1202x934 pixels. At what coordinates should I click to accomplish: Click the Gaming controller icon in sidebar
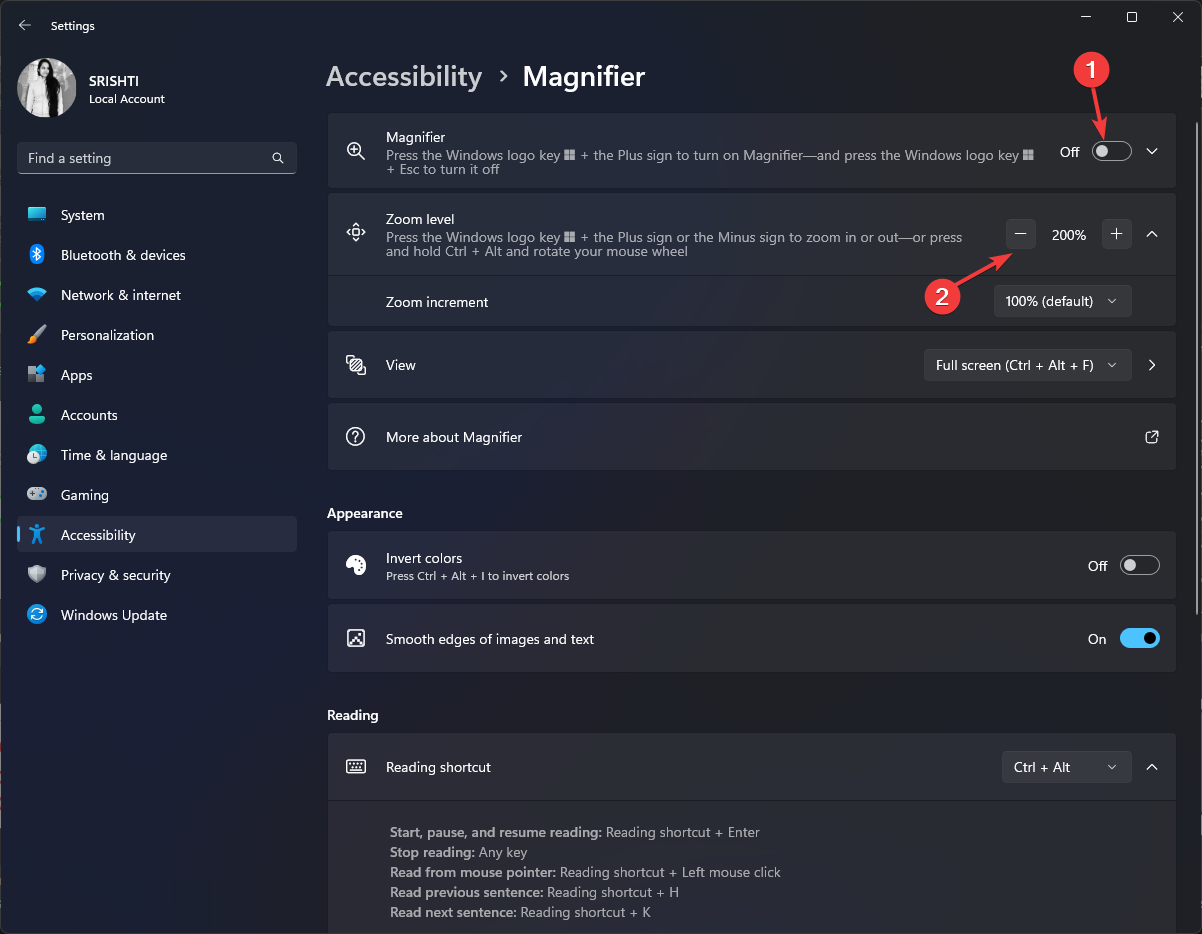(x=37, y=495)
